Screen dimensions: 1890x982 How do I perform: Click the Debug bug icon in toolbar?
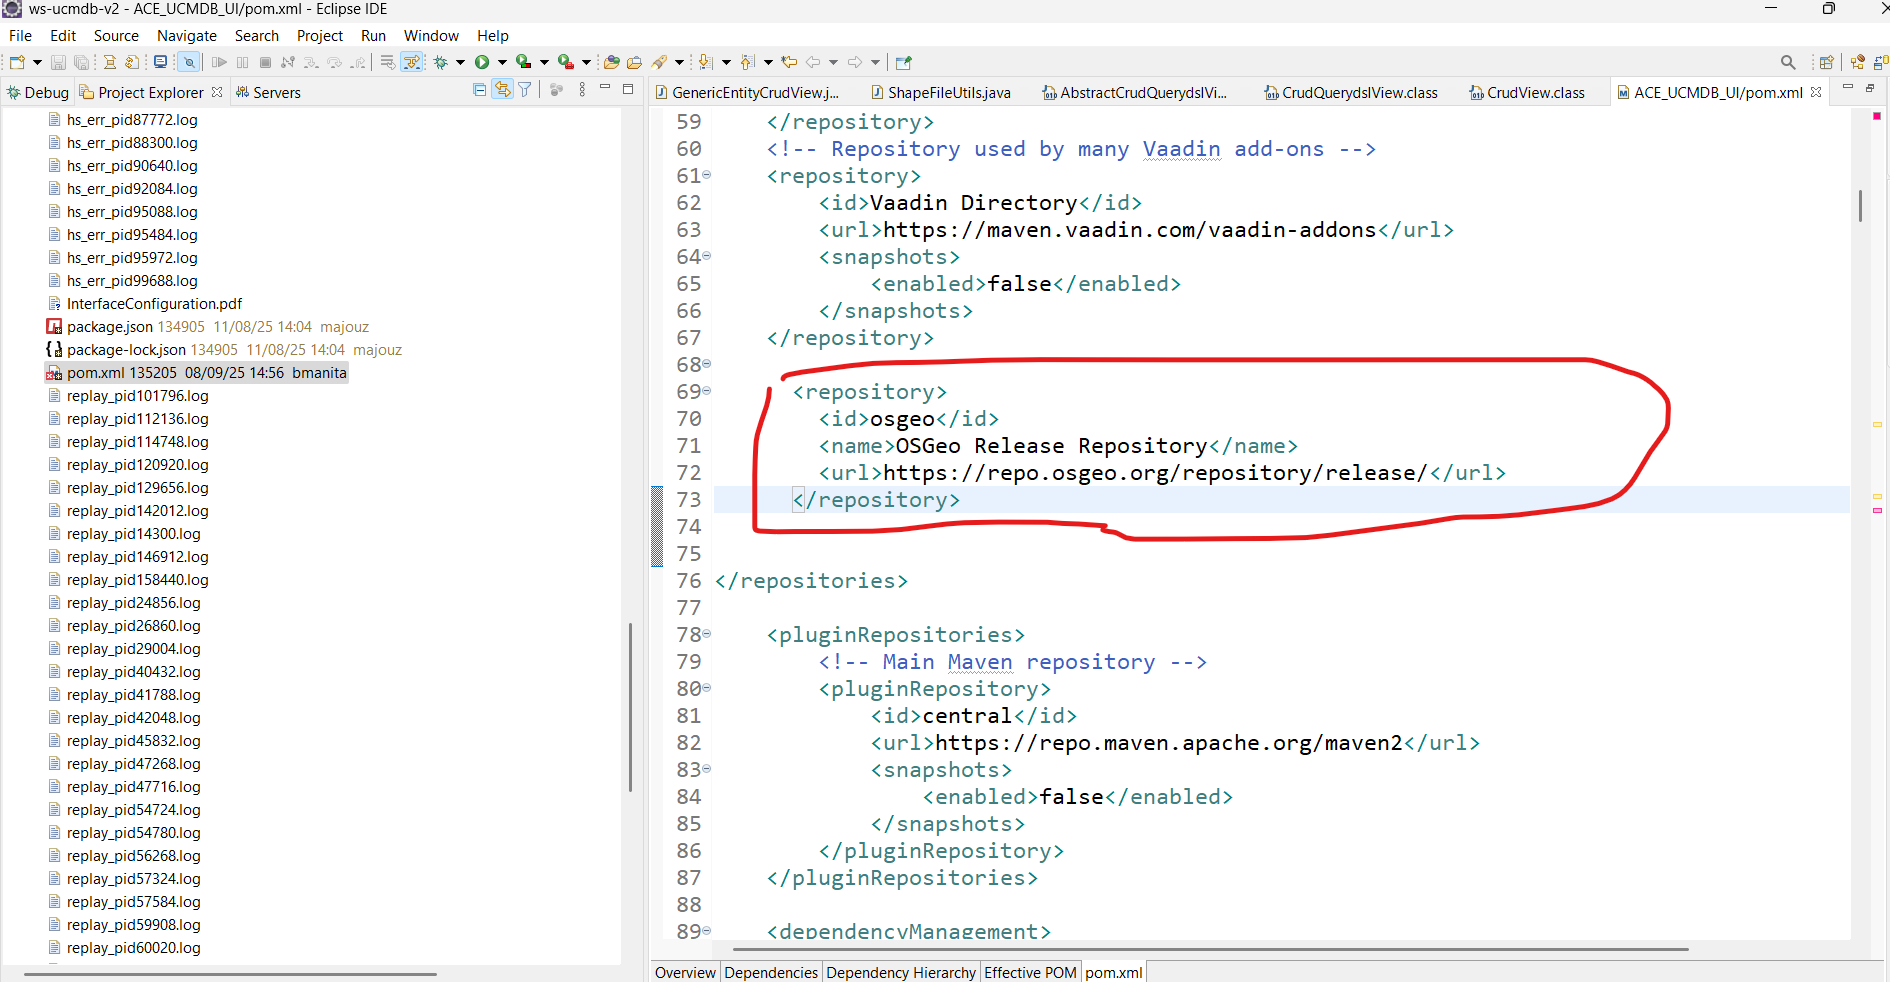pyautogui.click(x=440, y=62)
